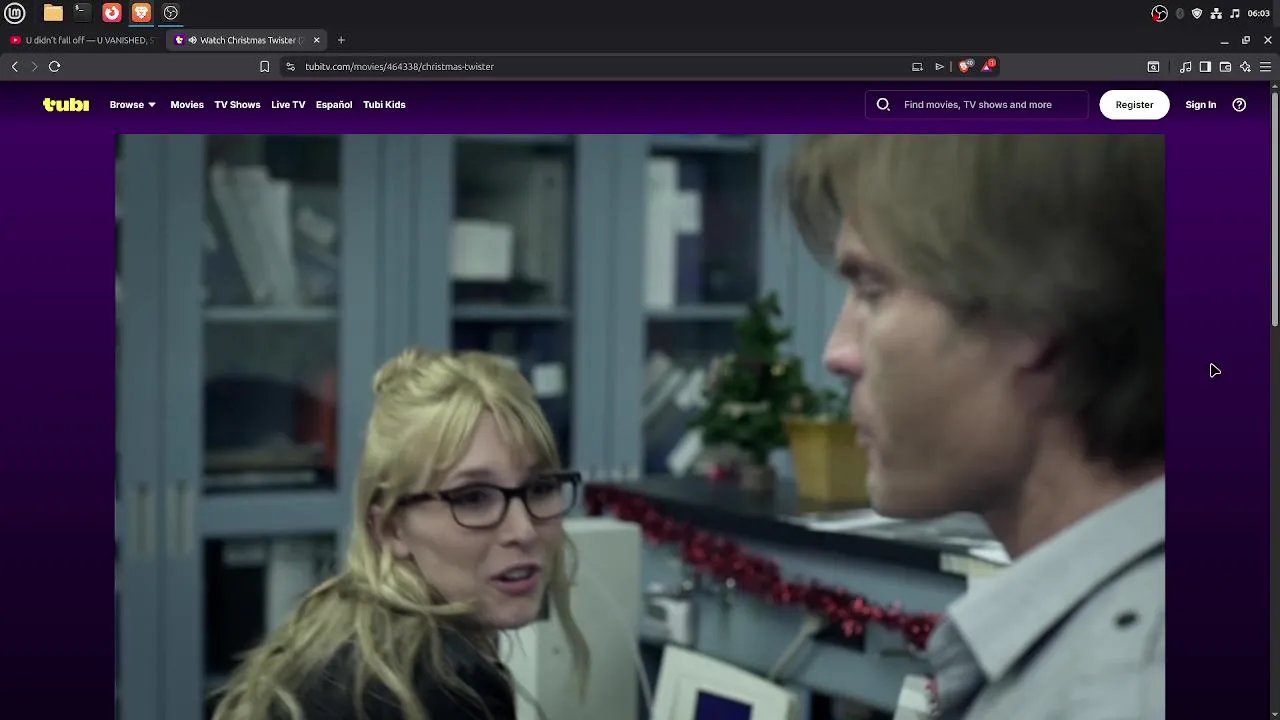Viewport: 1280px width, 720px height.
Task: Switch to Español content
Action: [334, 104]
